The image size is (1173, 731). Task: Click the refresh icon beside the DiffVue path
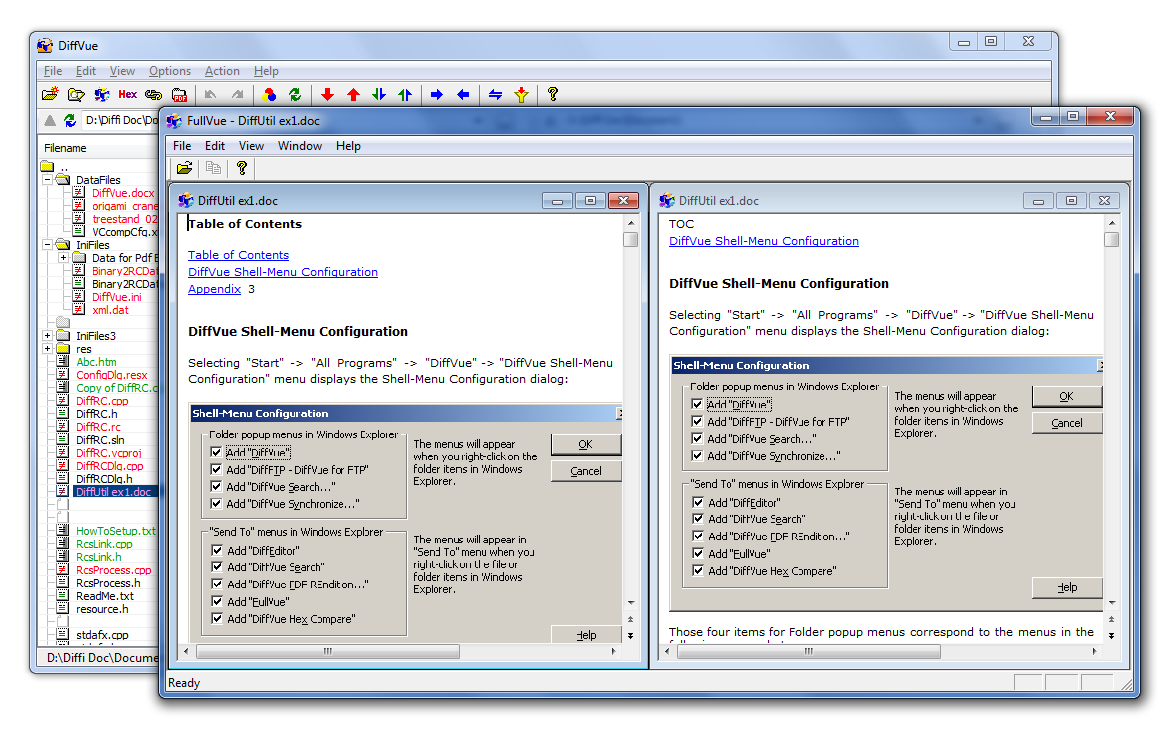pos(70,120)
